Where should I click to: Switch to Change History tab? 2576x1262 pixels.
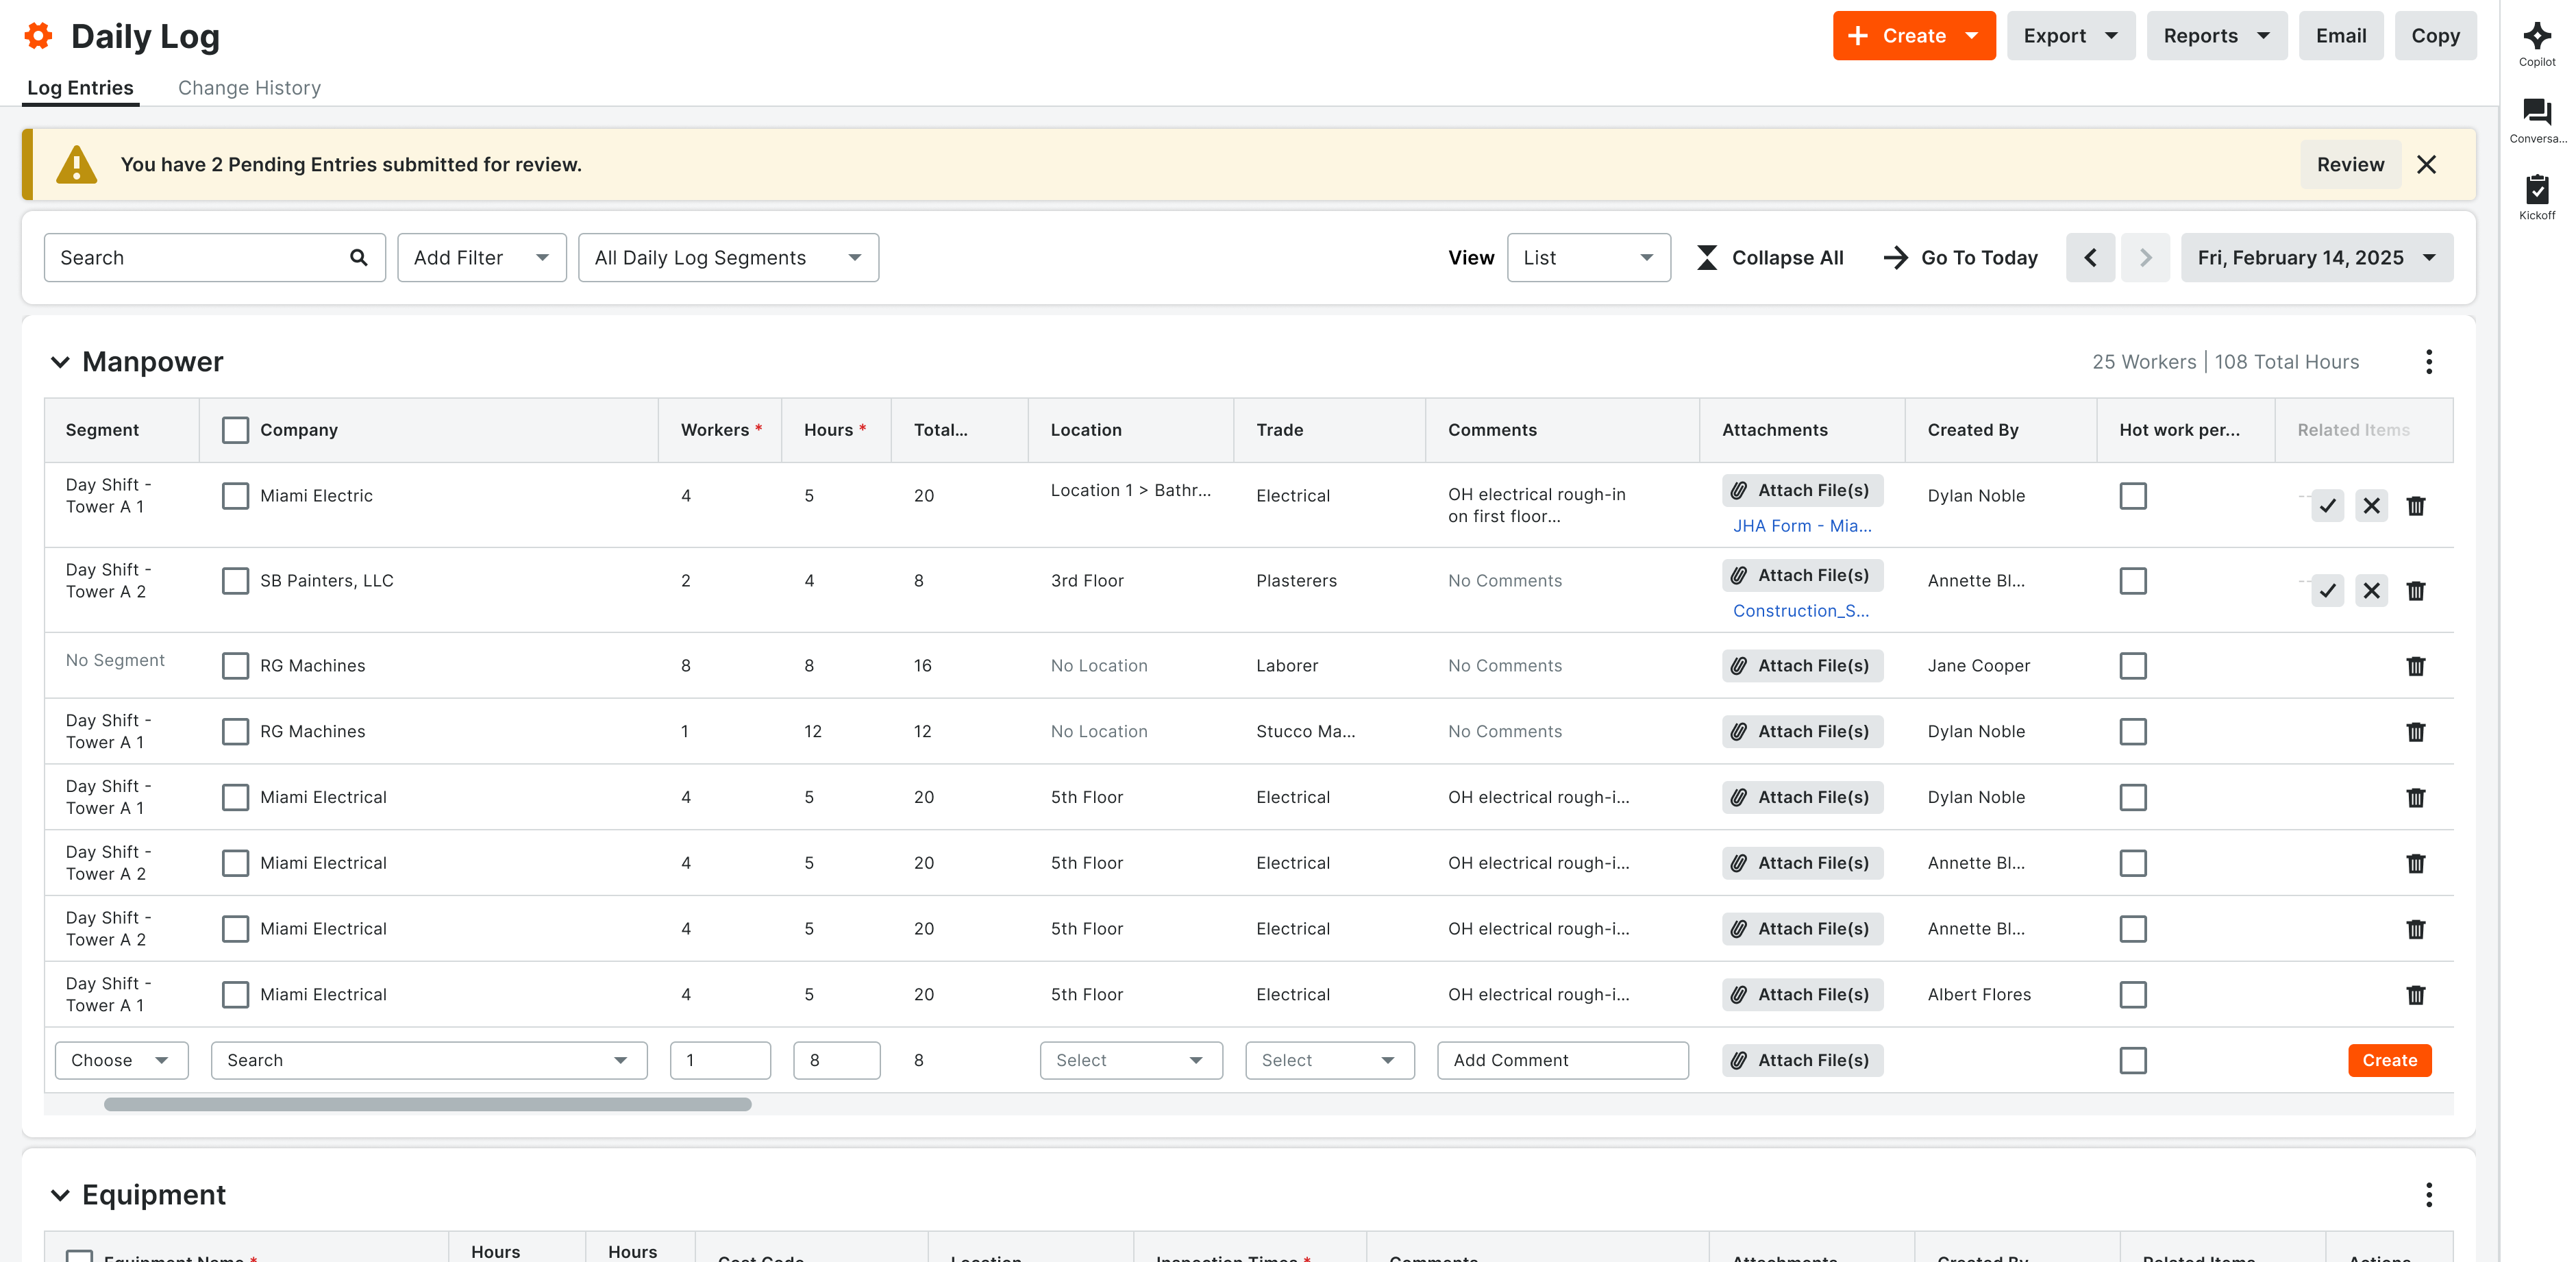[x=249, y=88]
